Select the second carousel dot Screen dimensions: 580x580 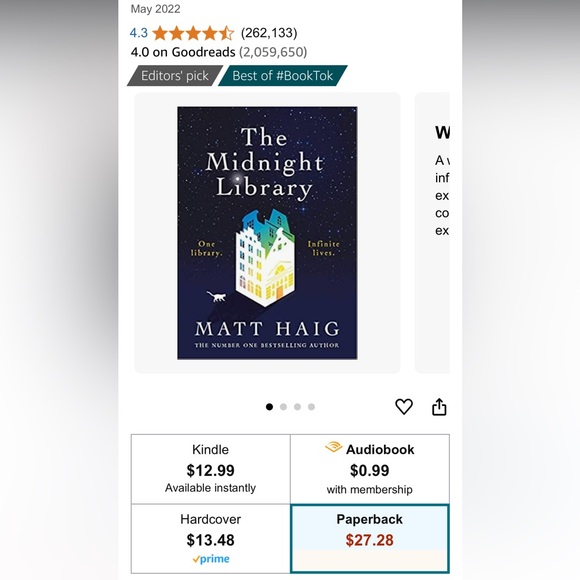[x=283, y=407]
